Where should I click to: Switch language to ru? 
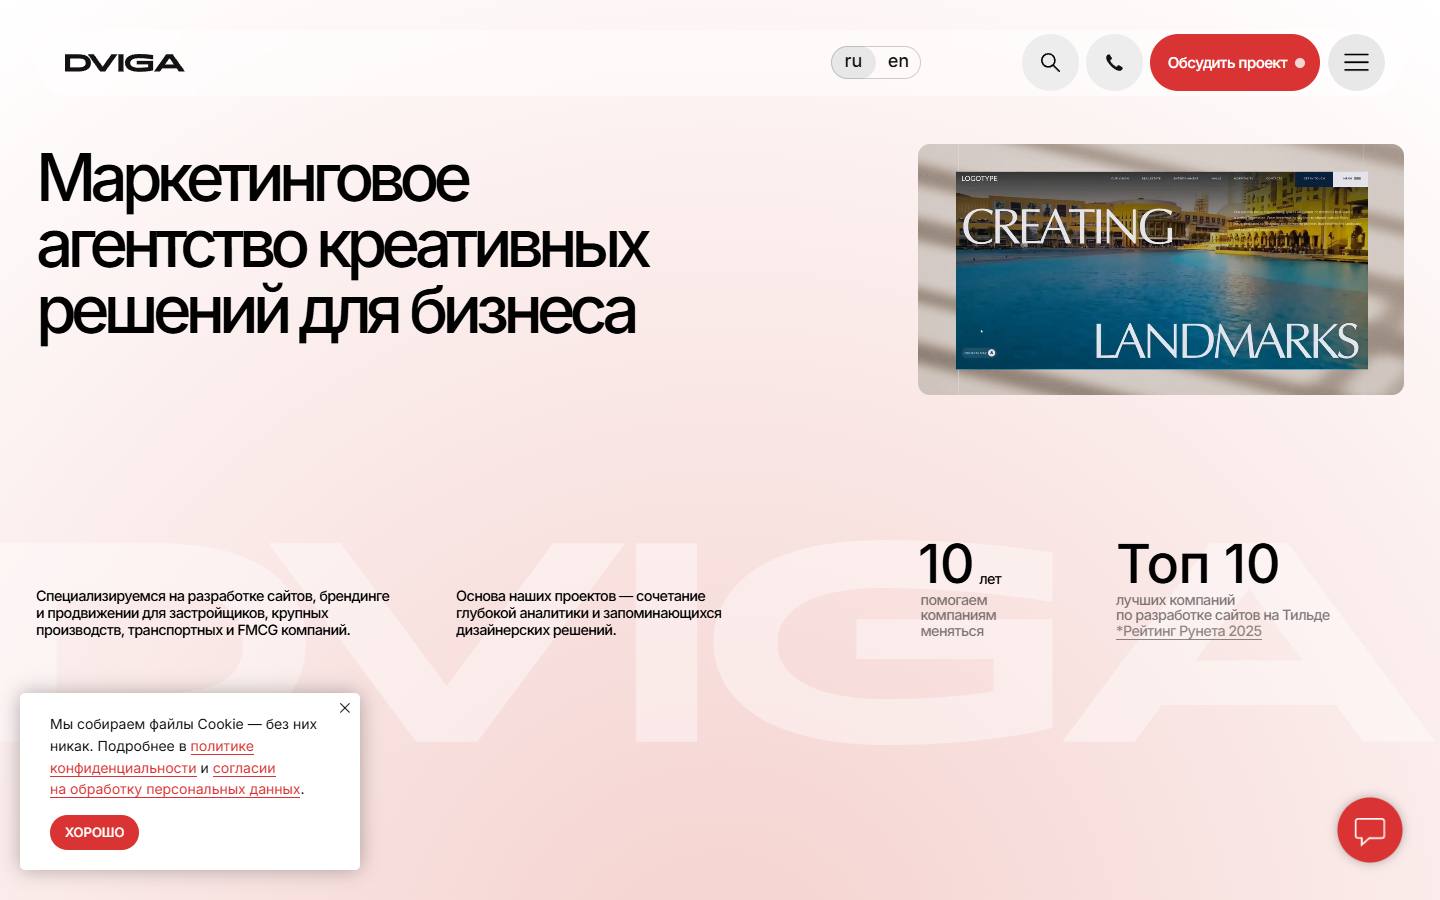(853, 61)
